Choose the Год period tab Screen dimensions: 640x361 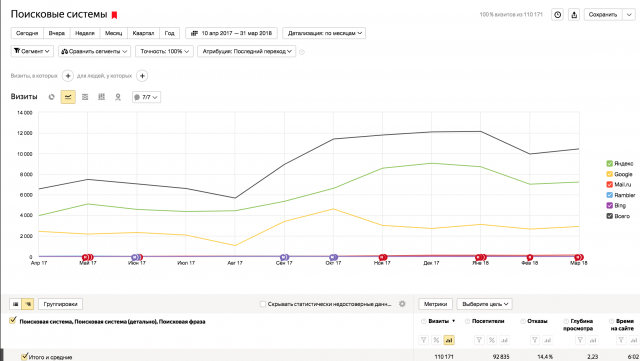[169, 33]
